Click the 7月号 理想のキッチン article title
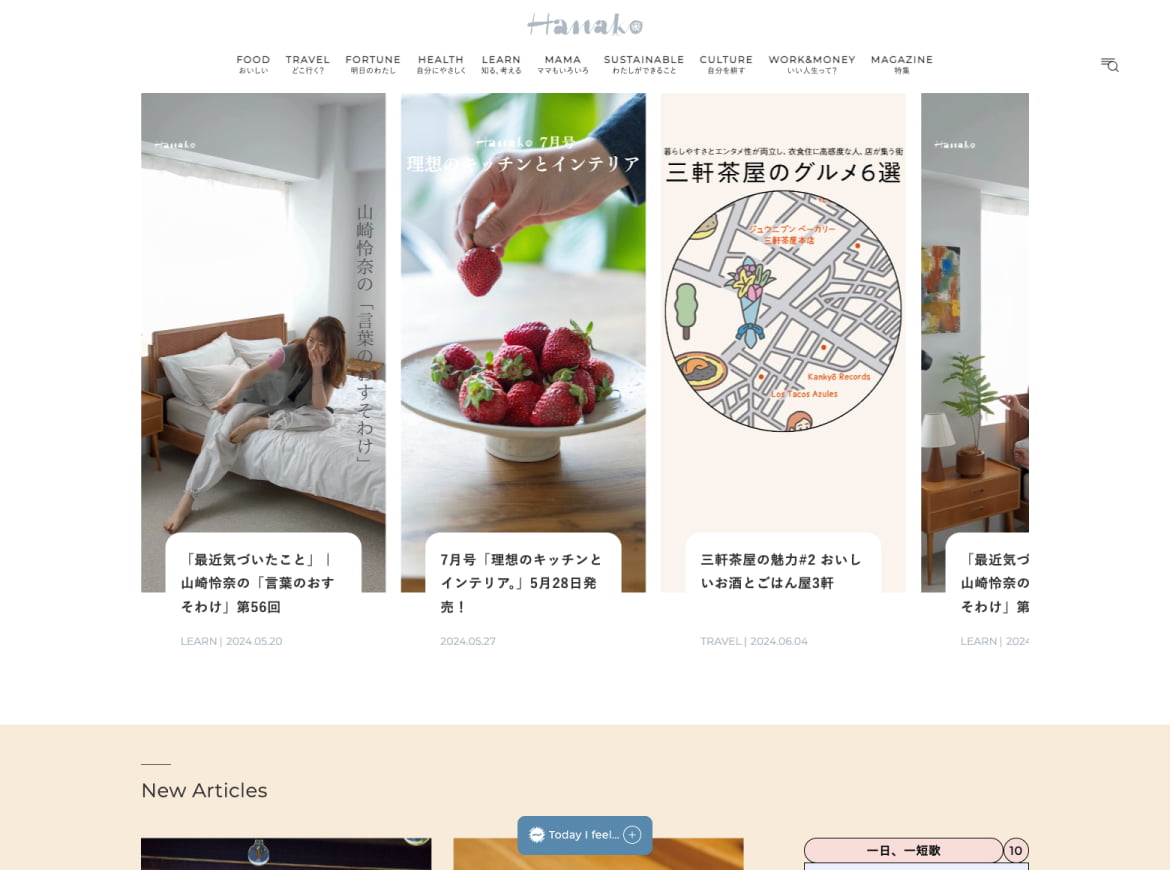This screenshot has height=870, width=1170. tap(521, 583)
